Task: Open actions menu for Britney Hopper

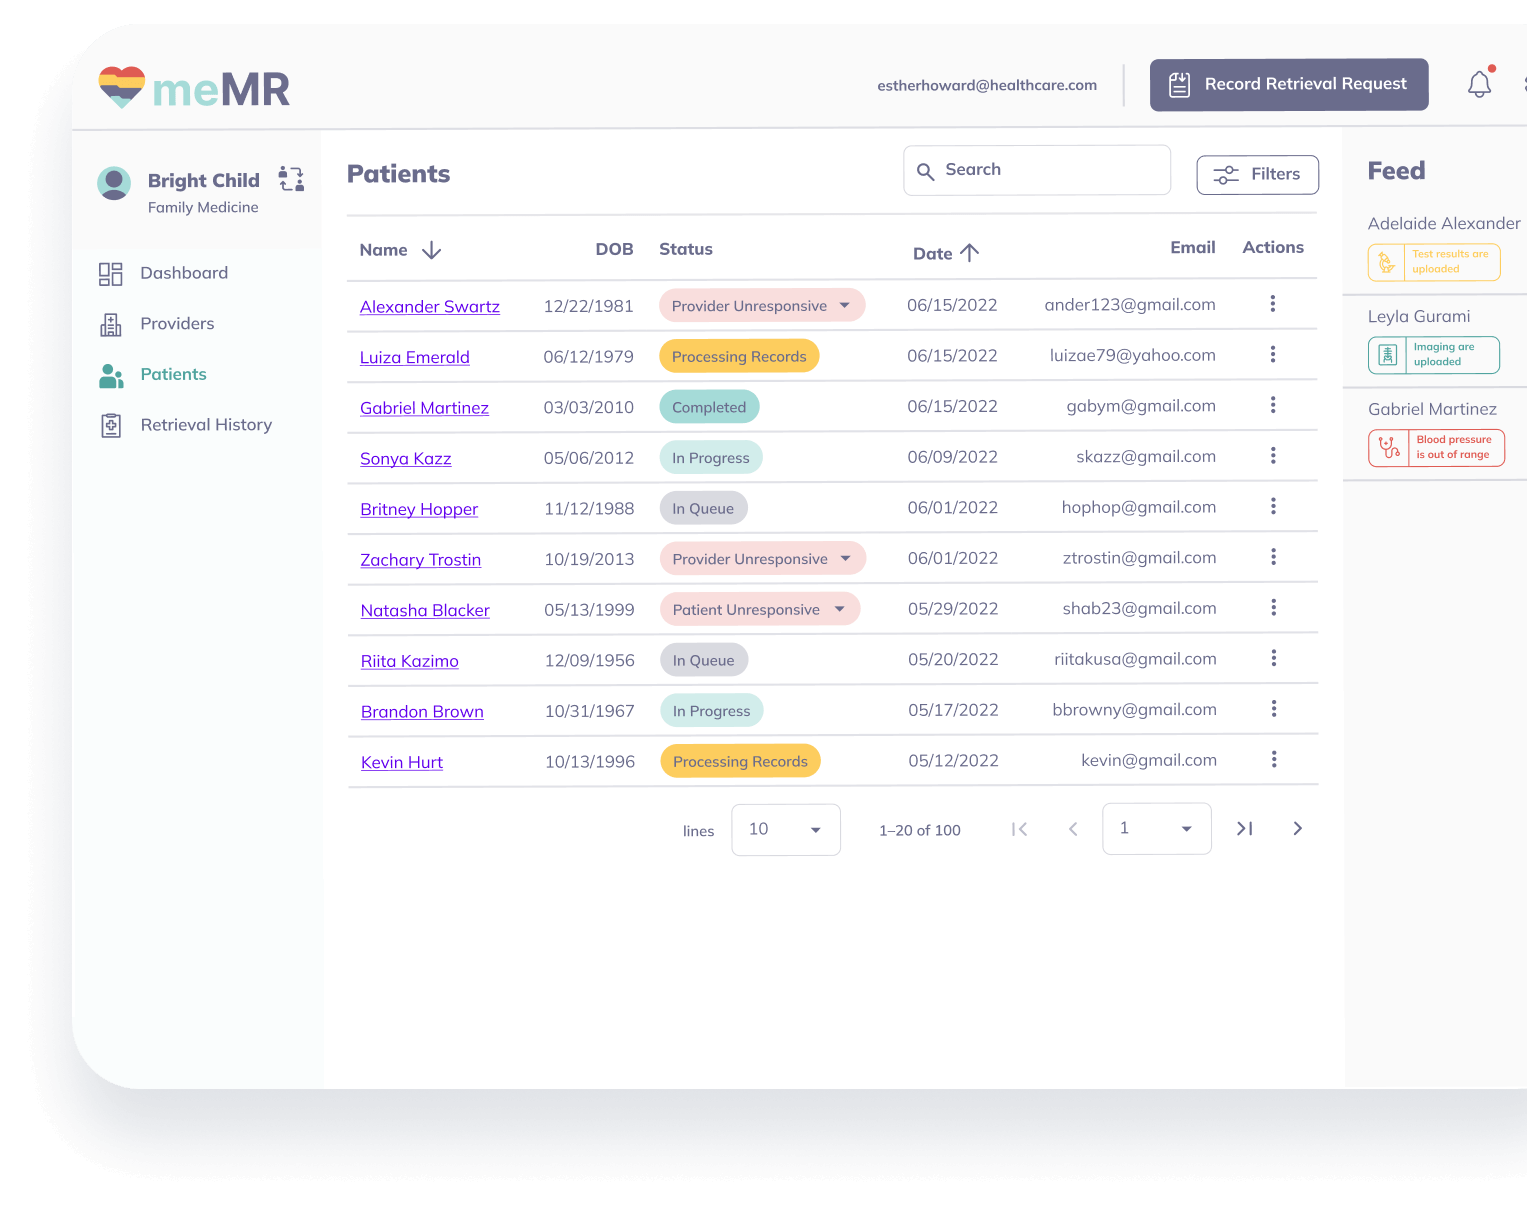Action: (1274, 506)
